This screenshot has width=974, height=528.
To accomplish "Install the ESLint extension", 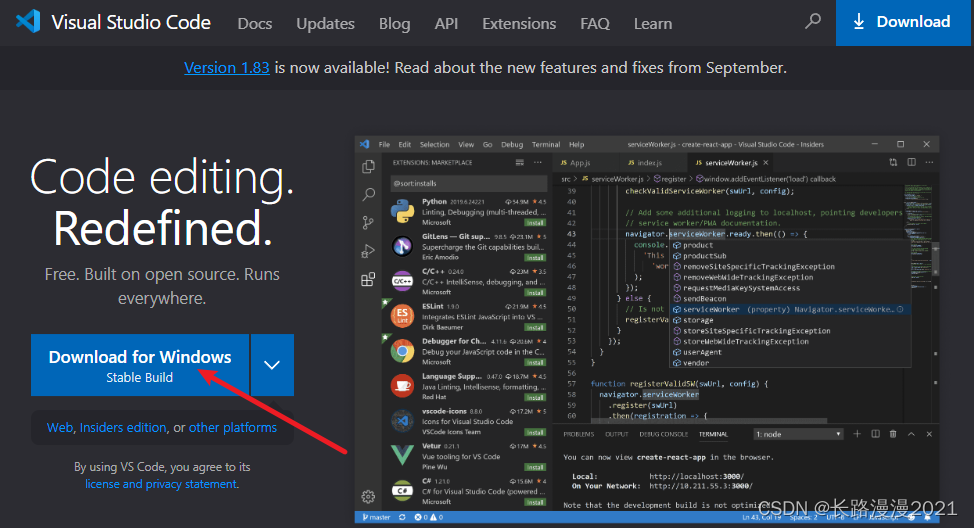I will (535, 327).
